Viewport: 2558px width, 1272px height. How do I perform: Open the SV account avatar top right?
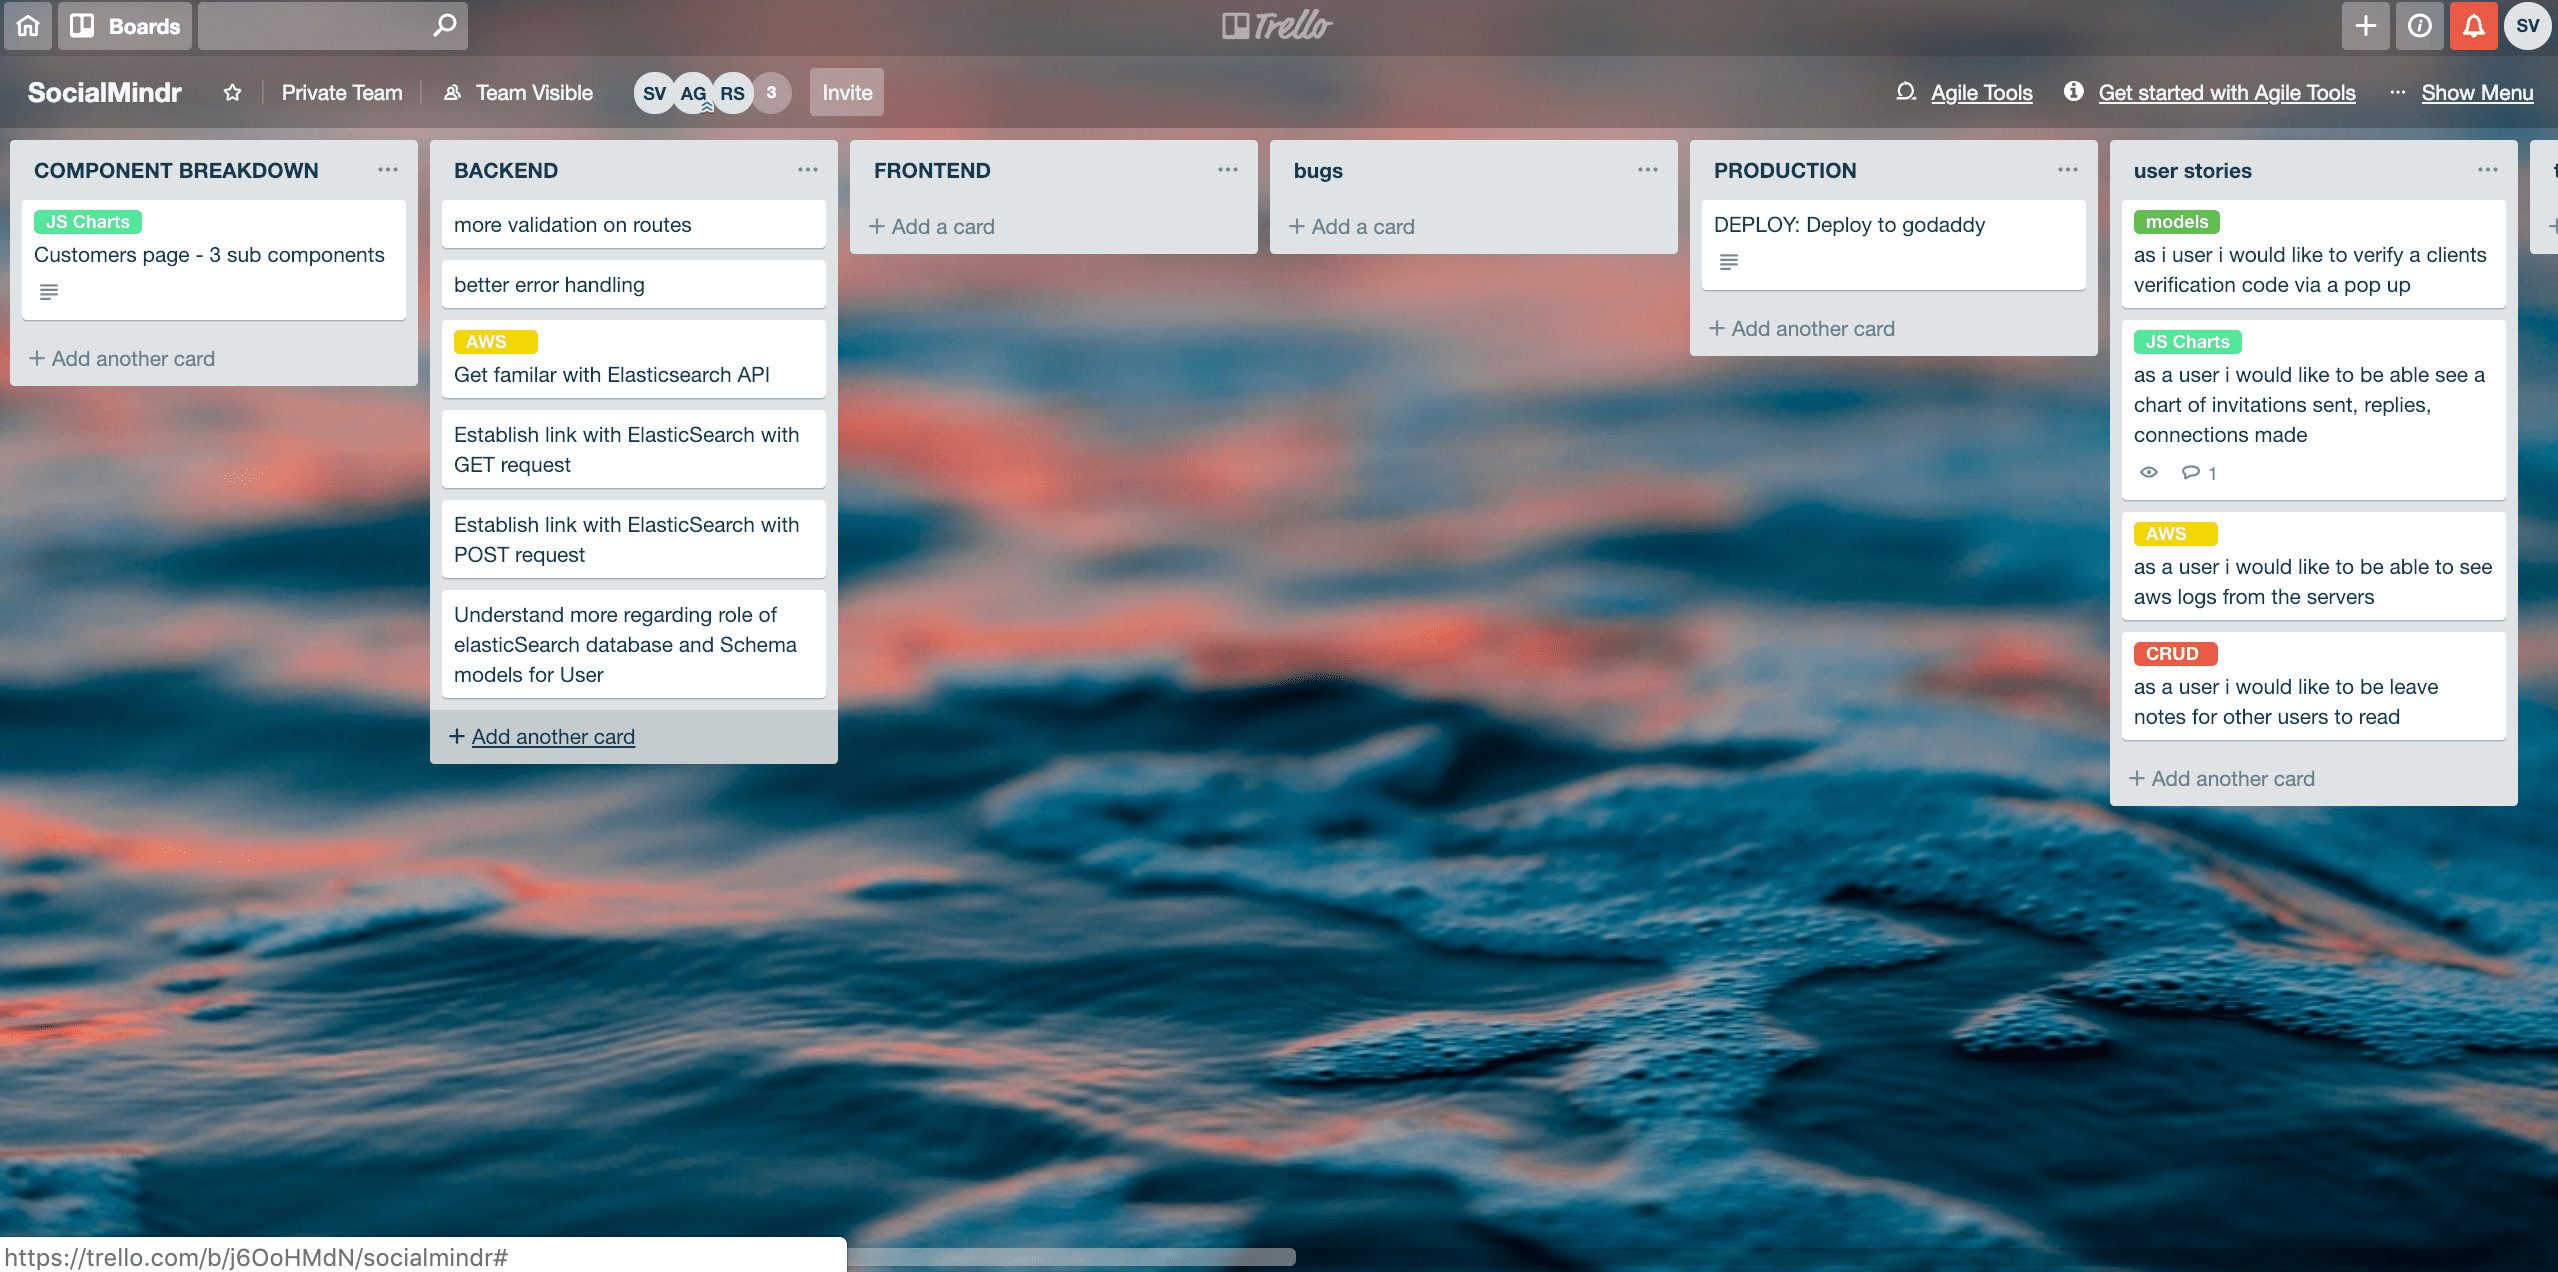point(2527,26)
